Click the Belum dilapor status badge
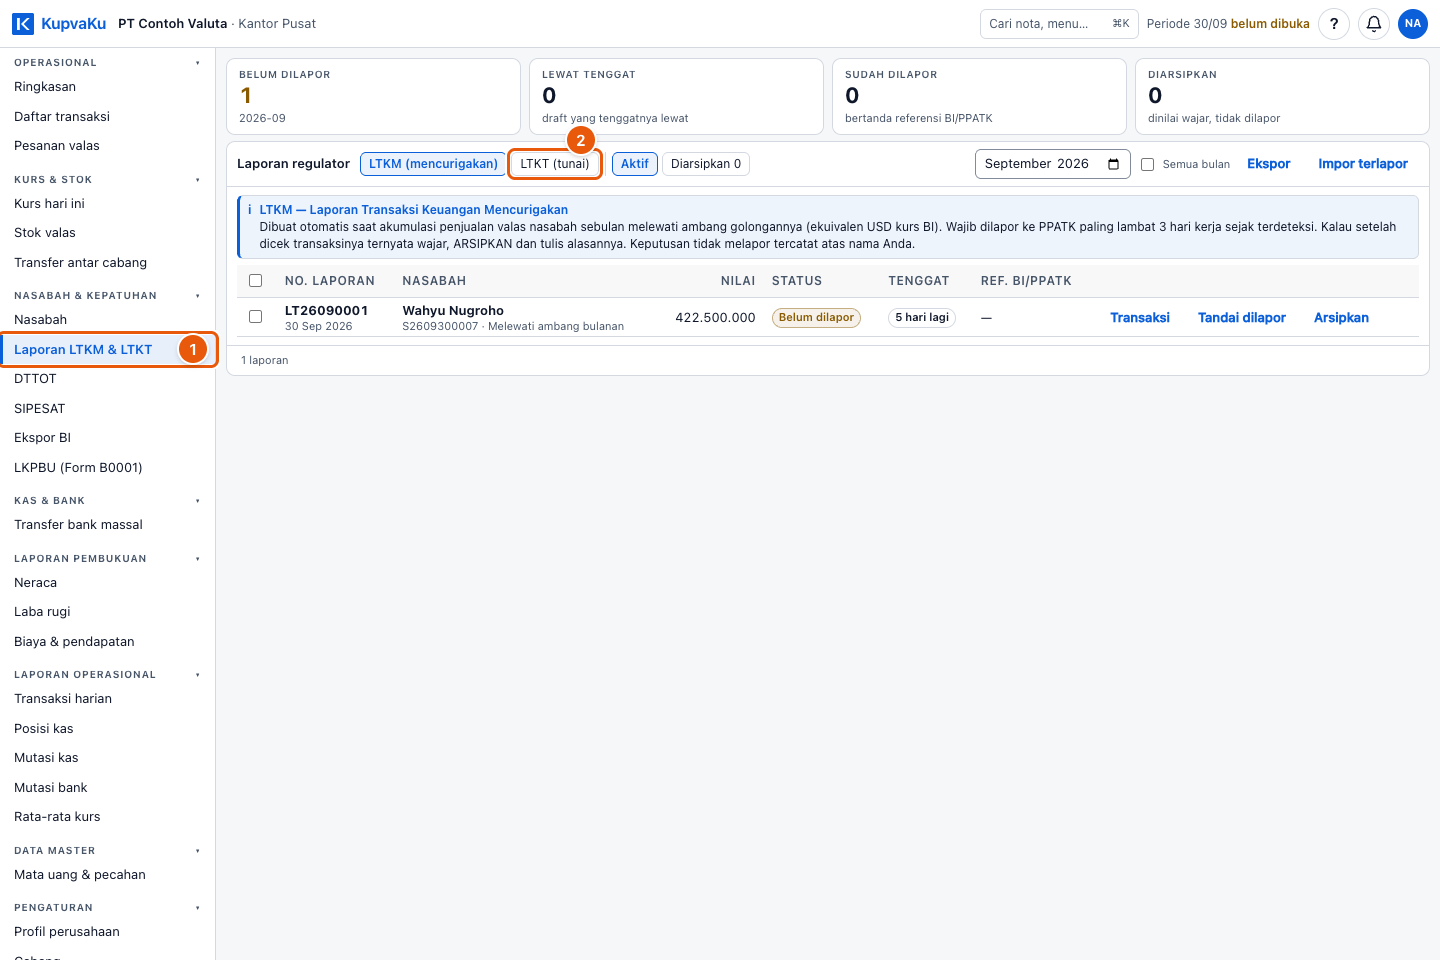Screen dimensions: 1440x960 click(x=816, y=318)
